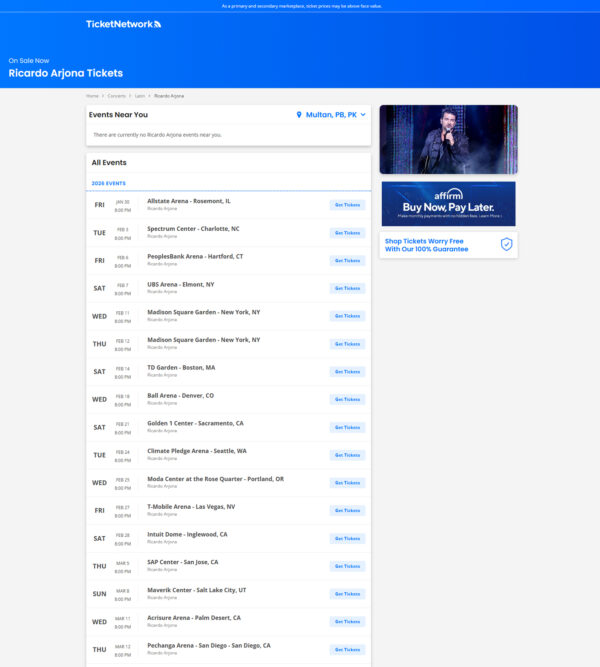Open the UBS Arena - Elmont, NY event title
Viewport: 600px width, 667px height.
(x=180, y=285)
